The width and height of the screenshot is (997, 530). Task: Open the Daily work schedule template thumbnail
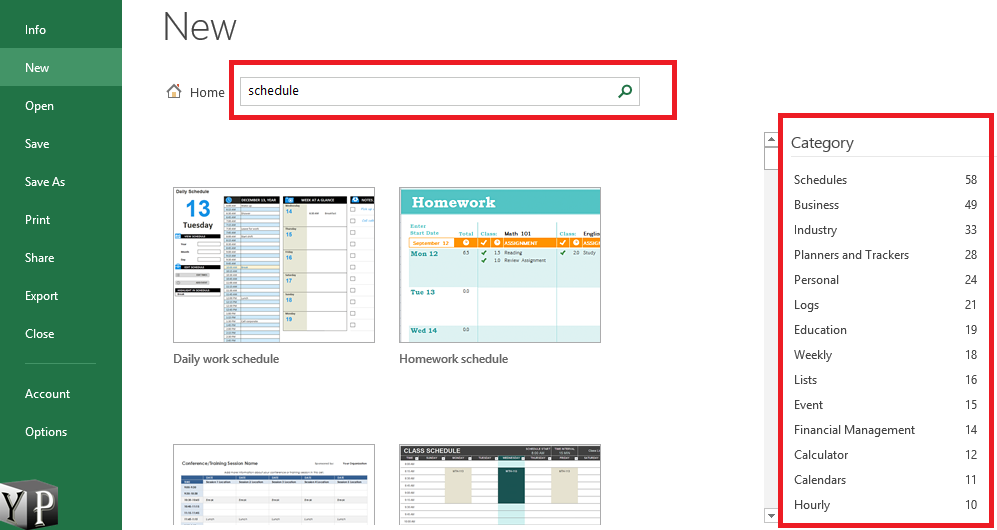point(274,265)
